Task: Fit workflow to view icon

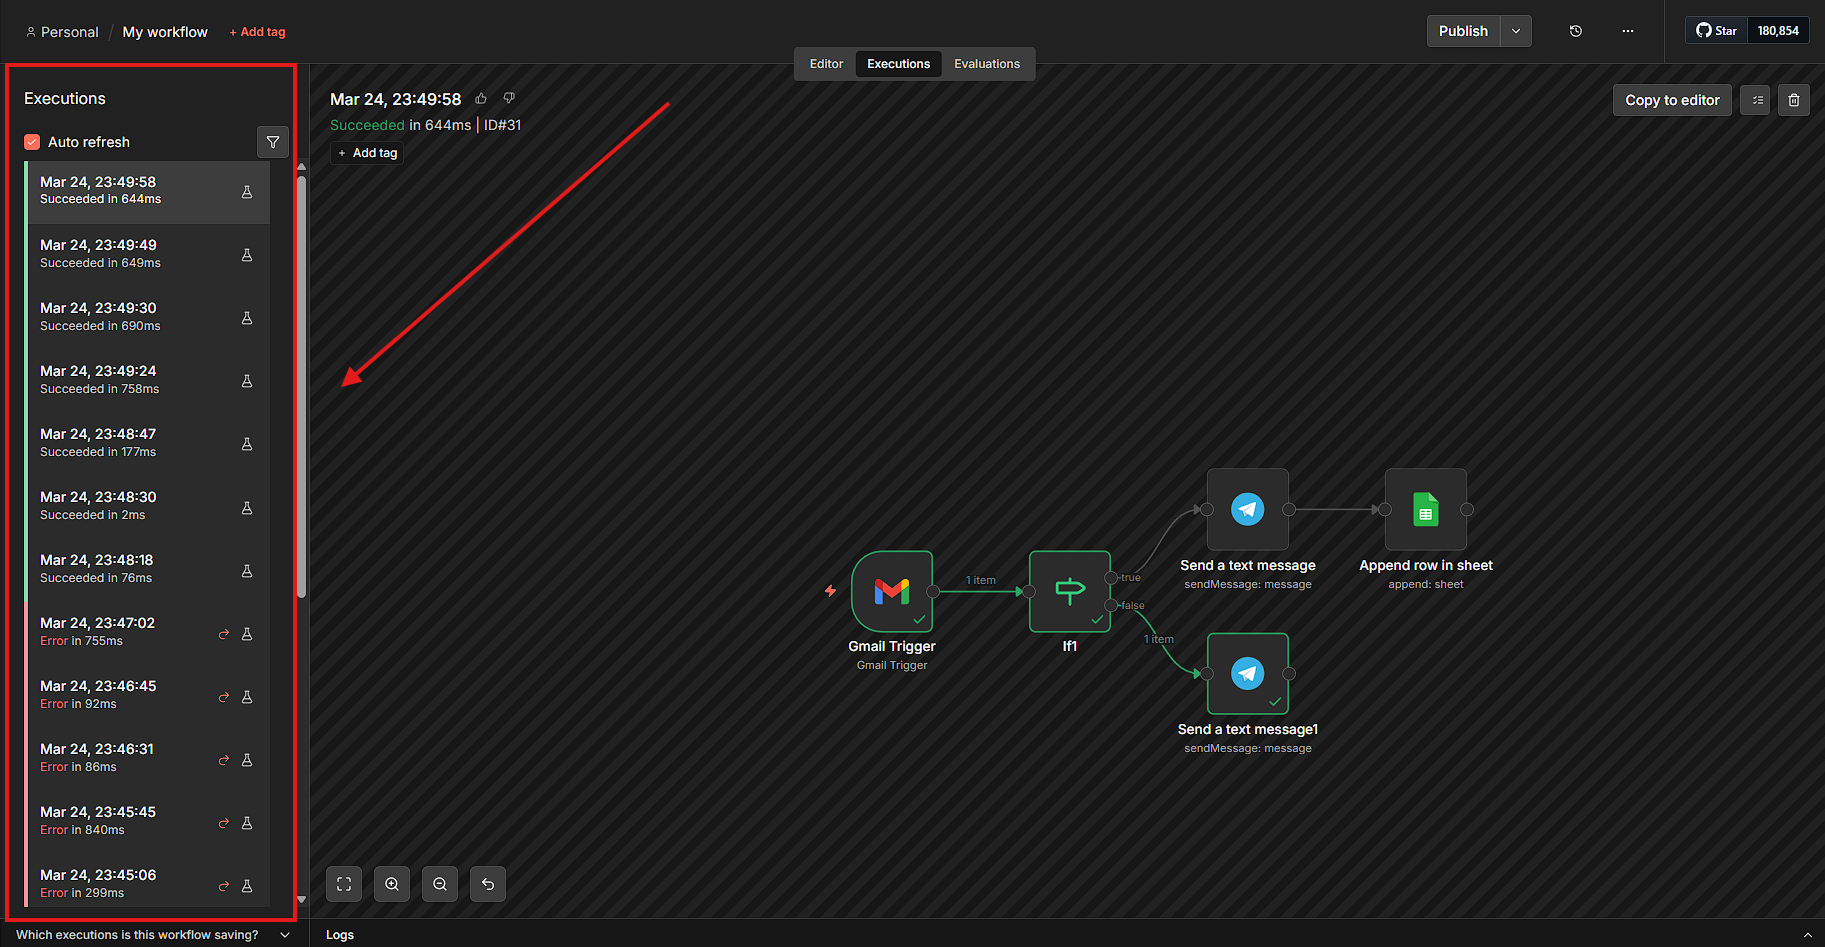Action: [x=344, y=884]
